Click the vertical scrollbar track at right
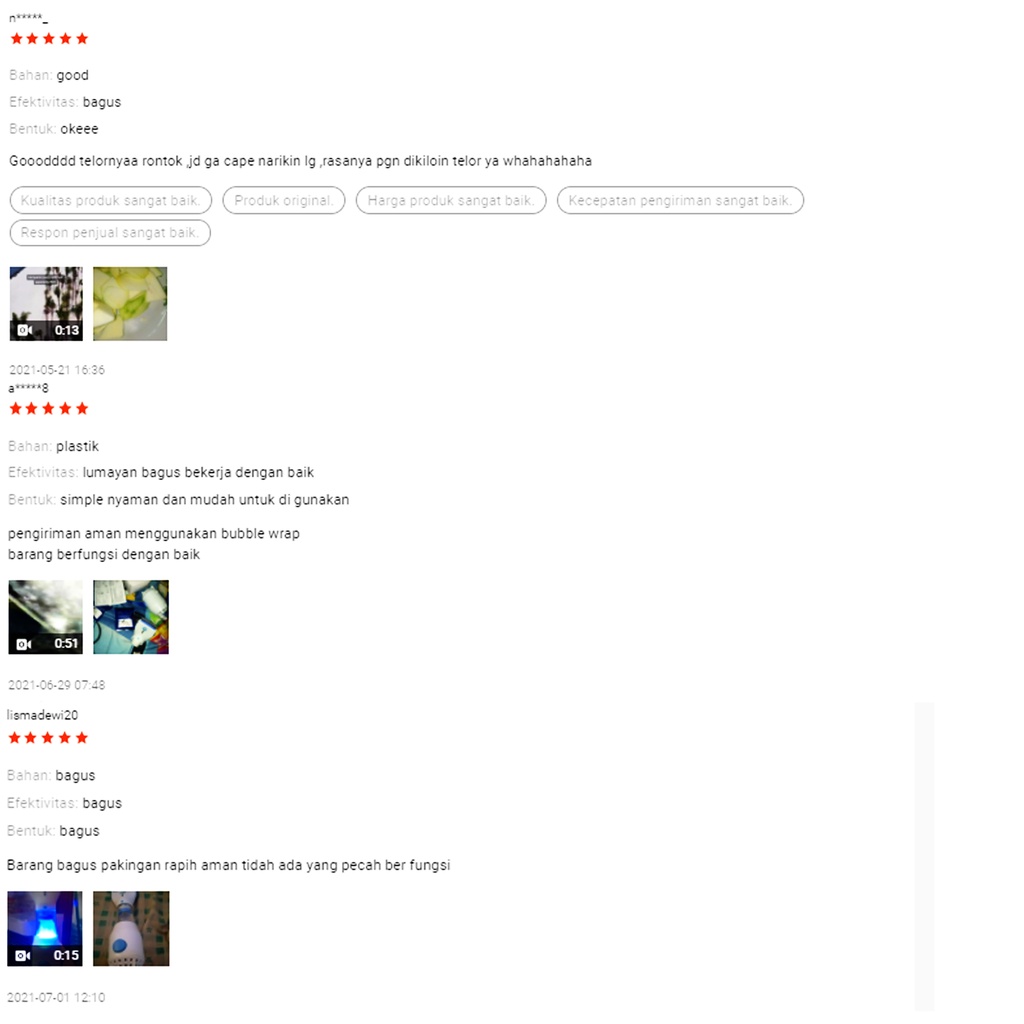 [x=924, y=857]
